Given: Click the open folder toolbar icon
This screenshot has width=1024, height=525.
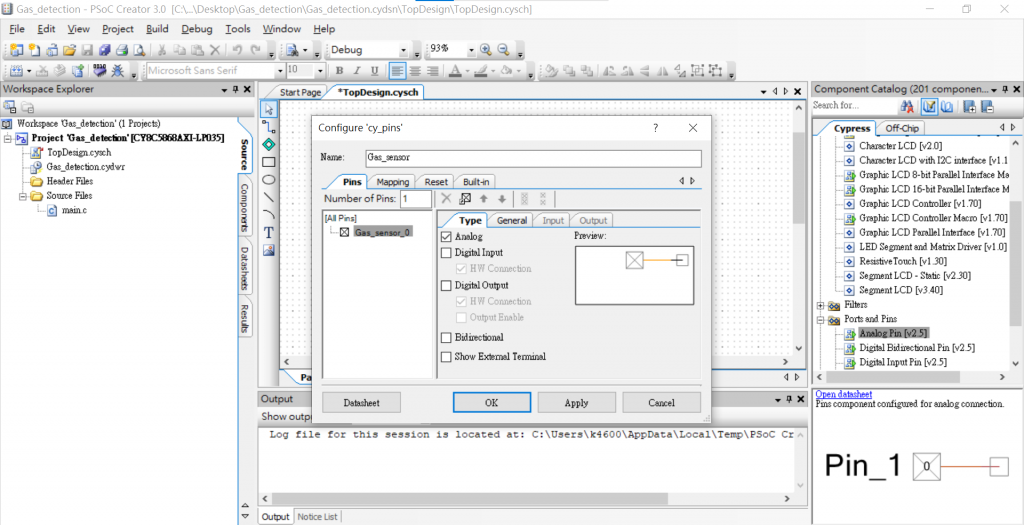Looking at the screenshot, I should pyautogui.click(x=69, y=50).
